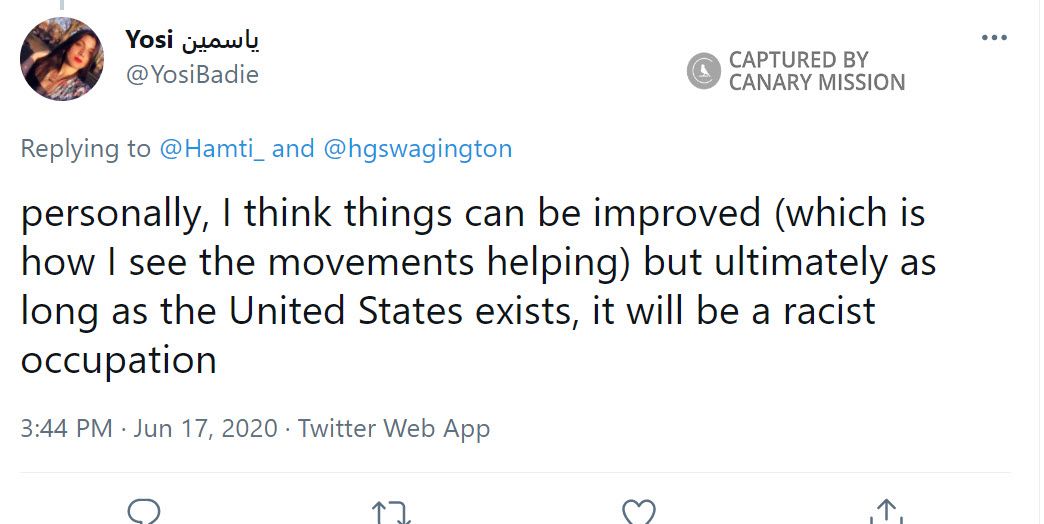Open the share tweet arrow icon

(883, 512)
